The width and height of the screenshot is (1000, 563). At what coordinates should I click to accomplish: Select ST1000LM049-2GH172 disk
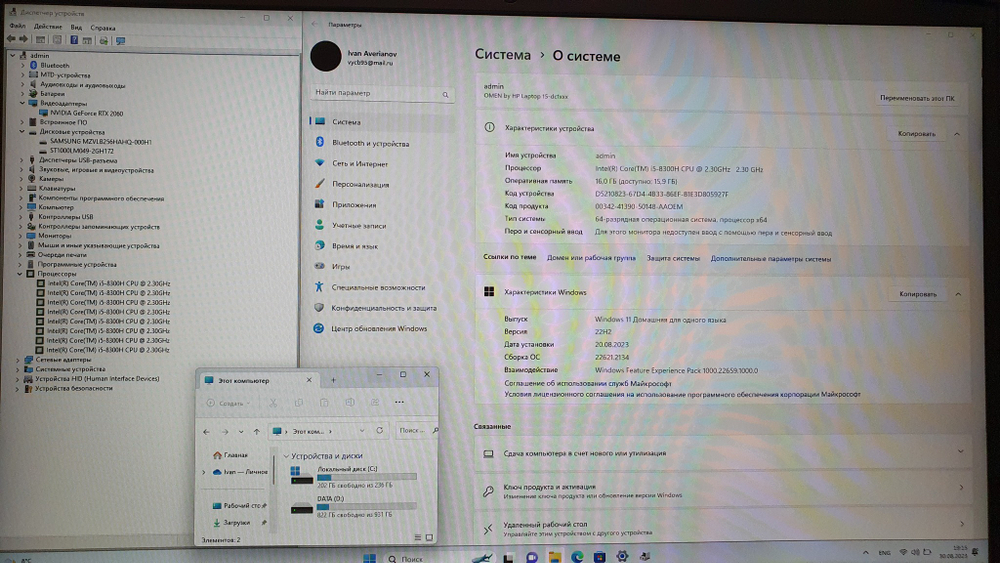(82, 151)
